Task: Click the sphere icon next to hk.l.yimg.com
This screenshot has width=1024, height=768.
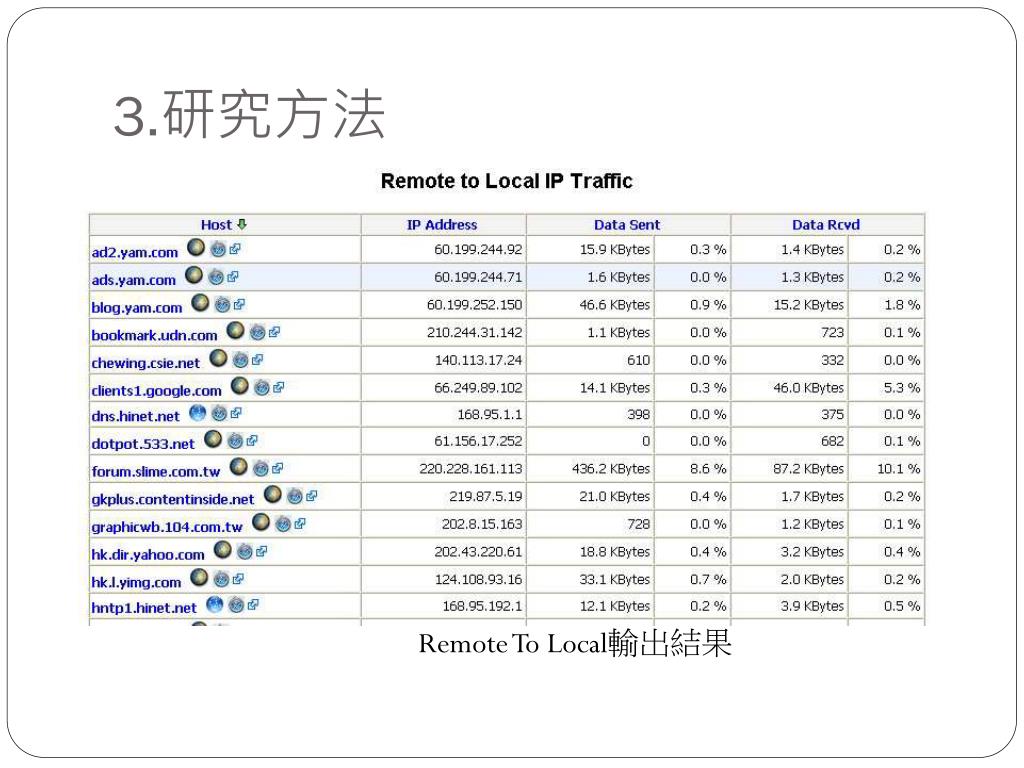Action: [199, 577]
